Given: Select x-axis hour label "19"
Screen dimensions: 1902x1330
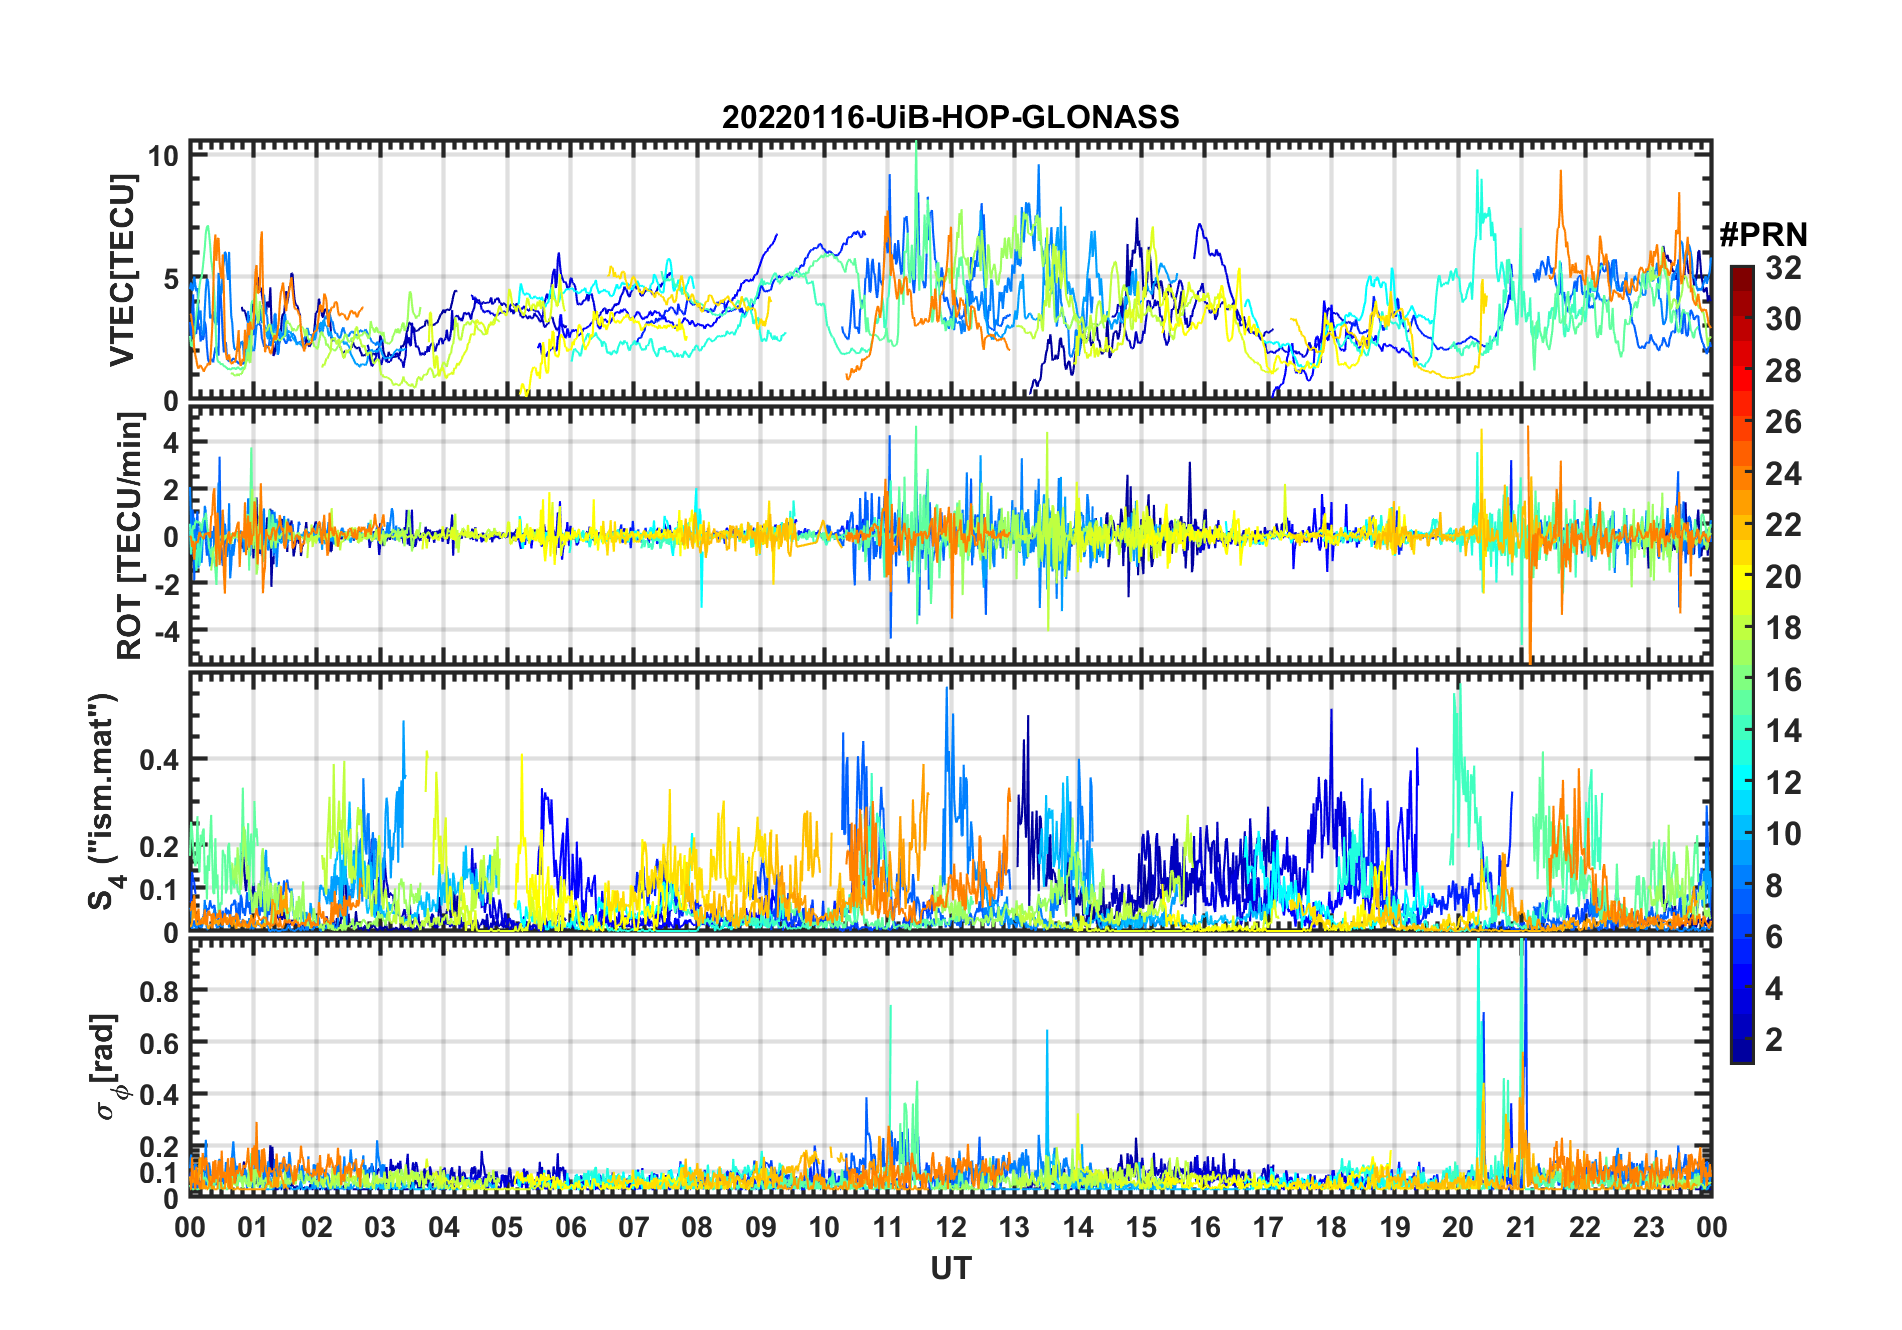Looking at the screenshot, I should click(1395, 1227).
